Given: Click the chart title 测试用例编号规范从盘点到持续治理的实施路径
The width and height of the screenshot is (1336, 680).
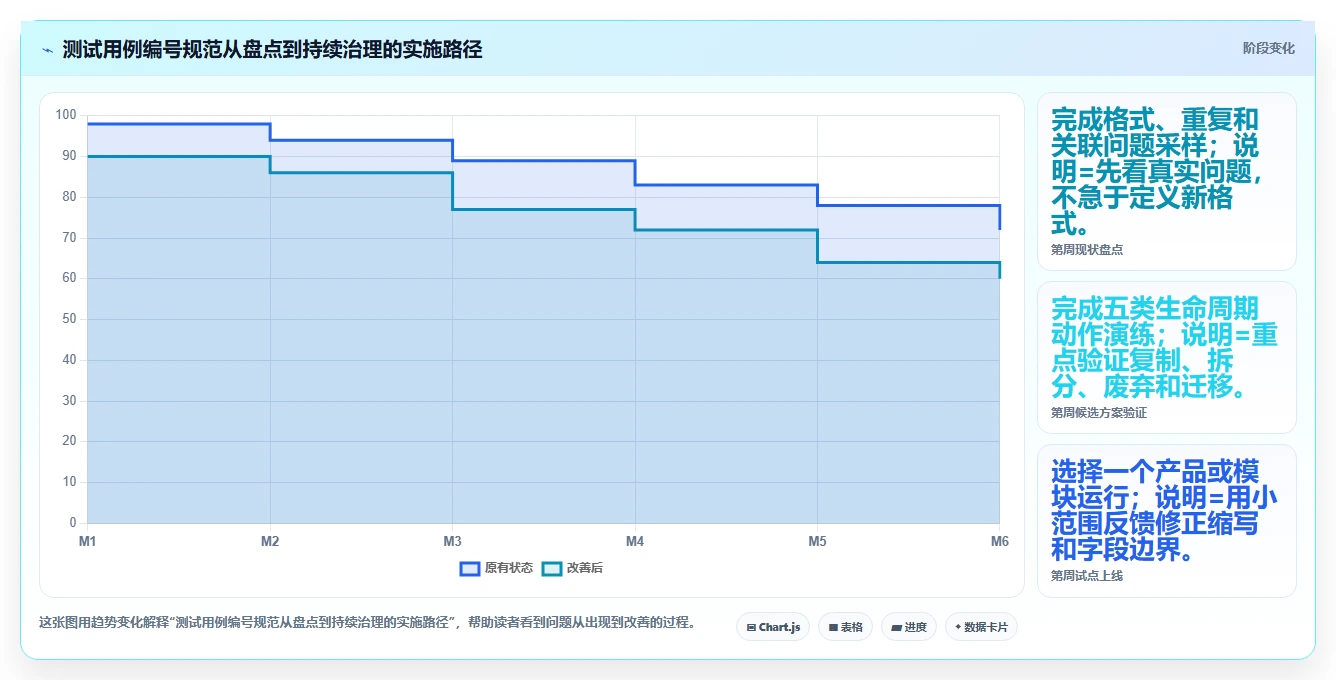Looking at the screenshot, I should coord(272,50).
